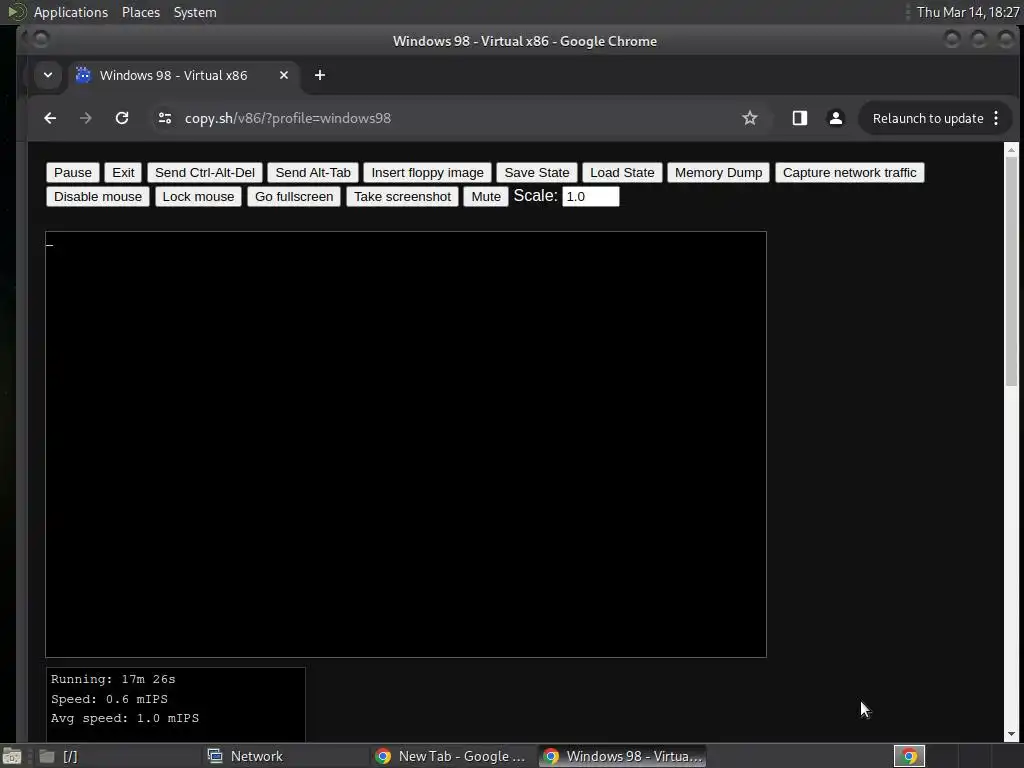Click the page vertical scrollbar thumb
The image size is (1024, 768).
tap(1011, 271)
